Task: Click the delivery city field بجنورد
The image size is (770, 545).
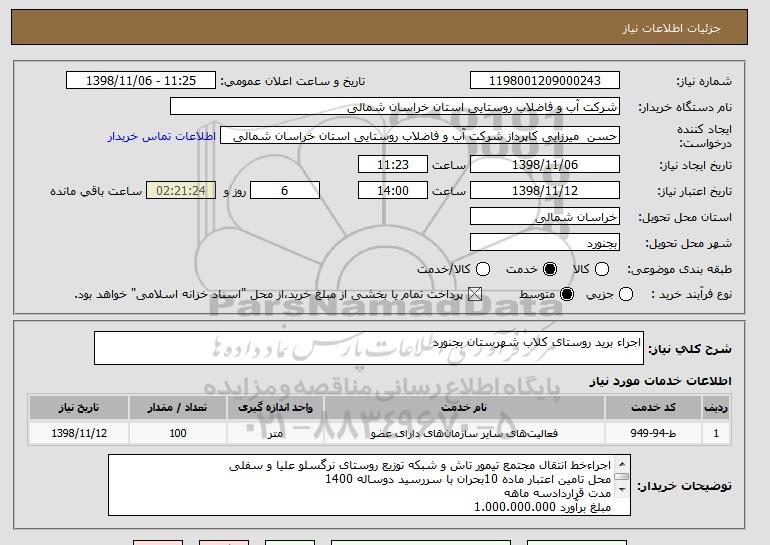Action: (x=545, y=243)
